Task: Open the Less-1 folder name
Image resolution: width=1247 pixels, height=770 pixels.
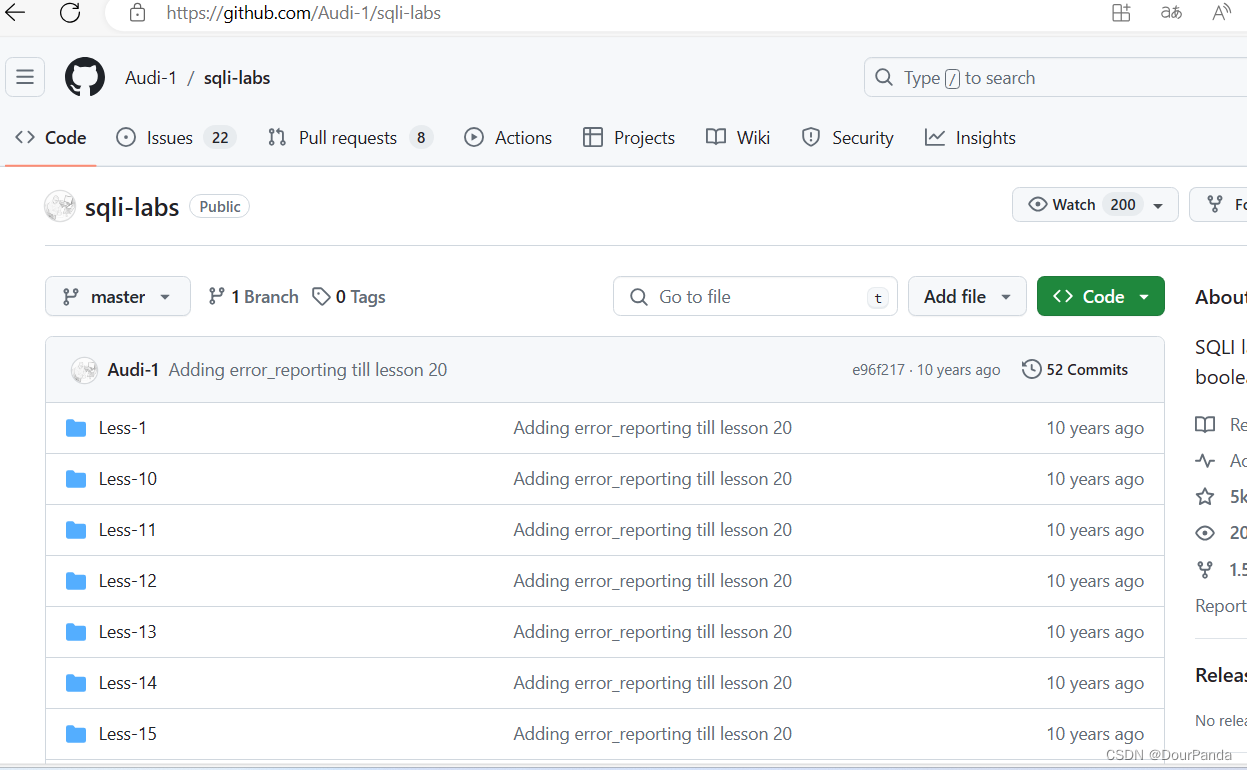Action: click(x=123, y=428)
